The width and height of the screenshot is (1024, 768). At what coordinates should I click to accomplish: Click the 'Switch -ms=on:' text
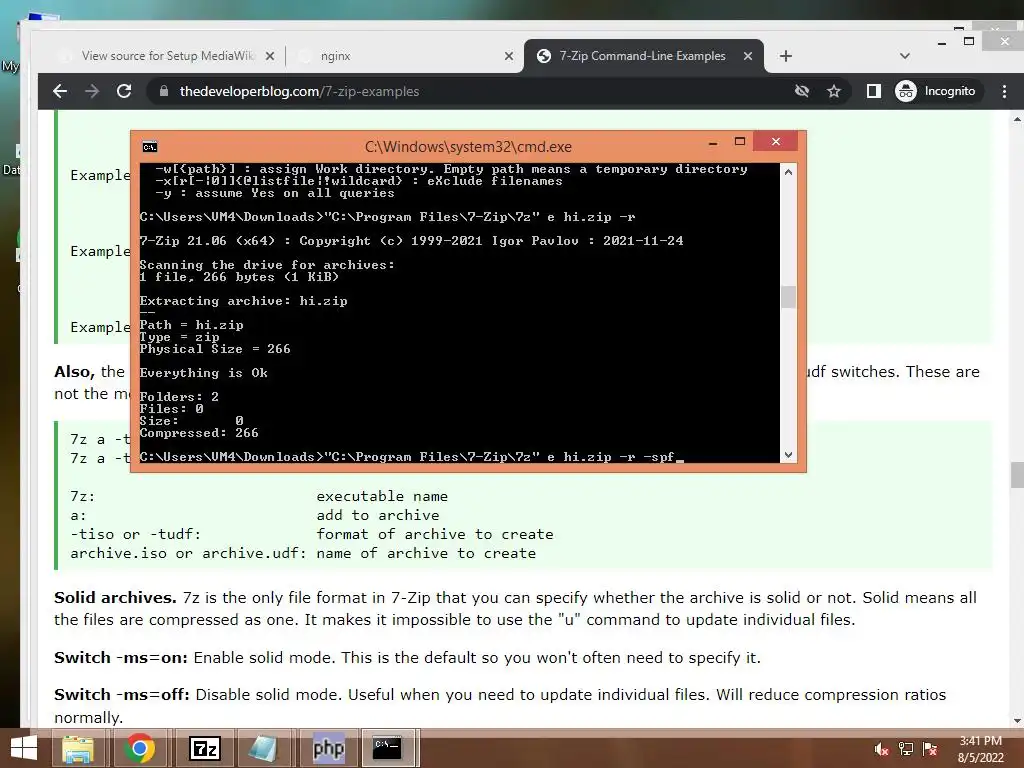[x=121, y=658]
